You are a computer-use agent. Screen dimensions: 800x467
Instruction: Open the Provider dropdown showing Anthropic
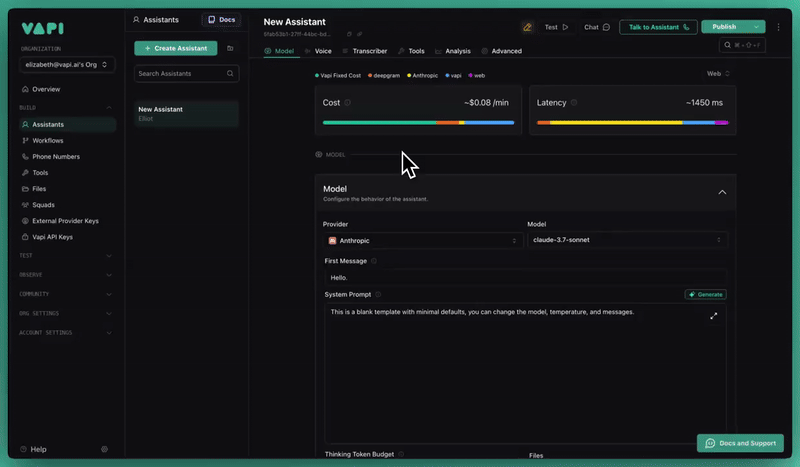[x=424, y=240]
